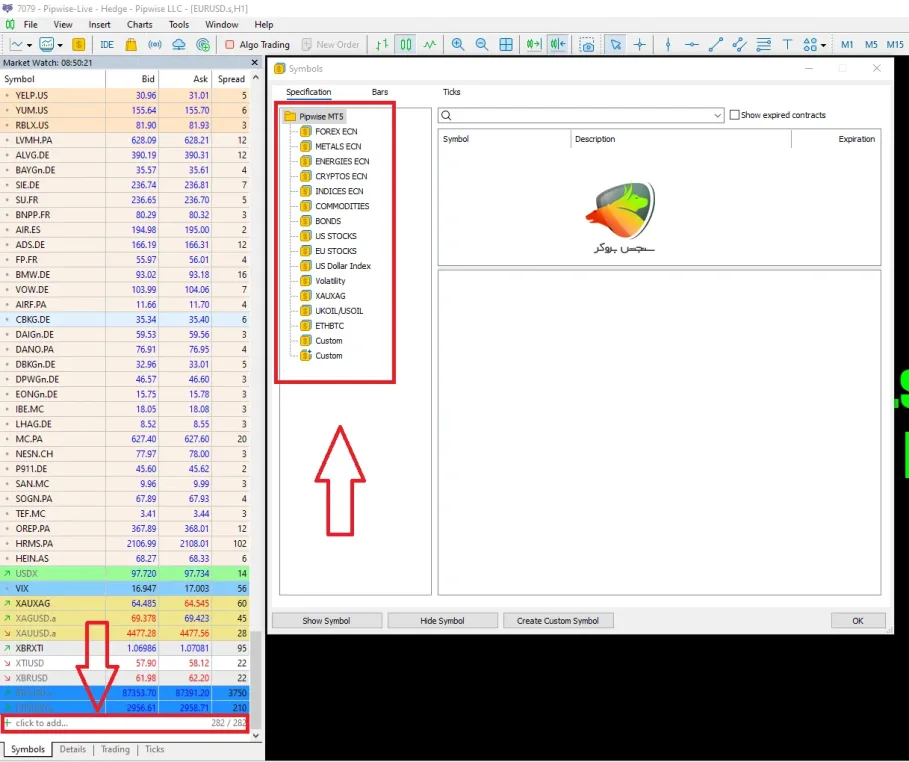Image resolution: width=909 pixels, height=762 pixels.
Task: Select the Fibonacci retracement tool
Action: coord(763,45)
